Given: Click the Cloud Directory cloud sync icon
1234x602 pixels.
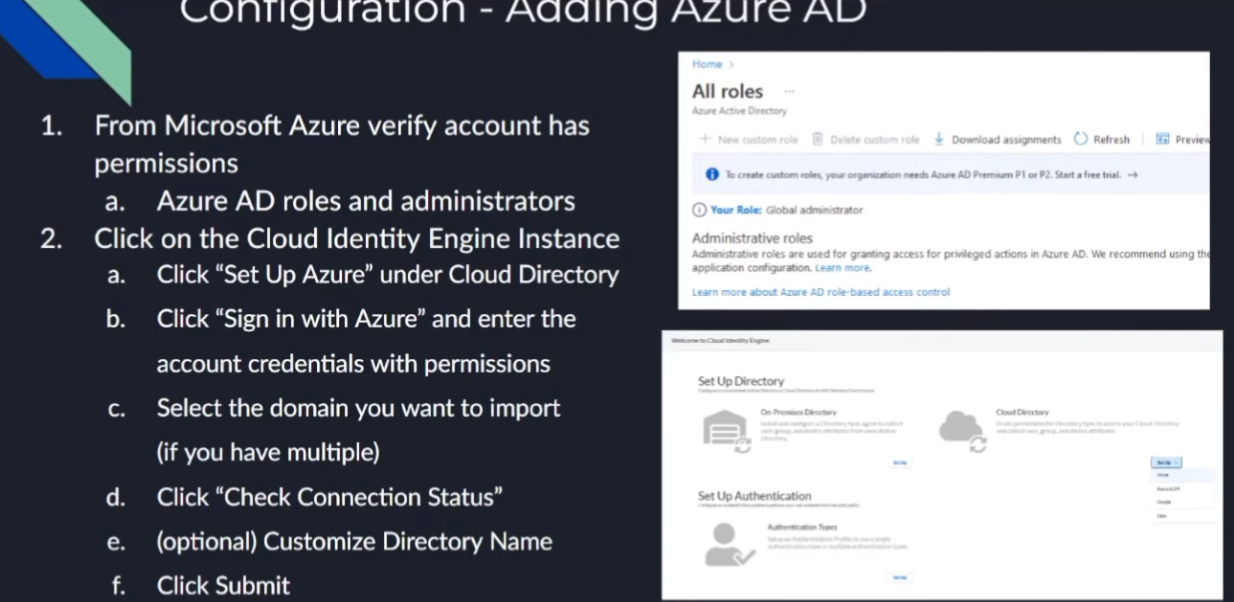Looking at the screenshot, I should 962,431.
